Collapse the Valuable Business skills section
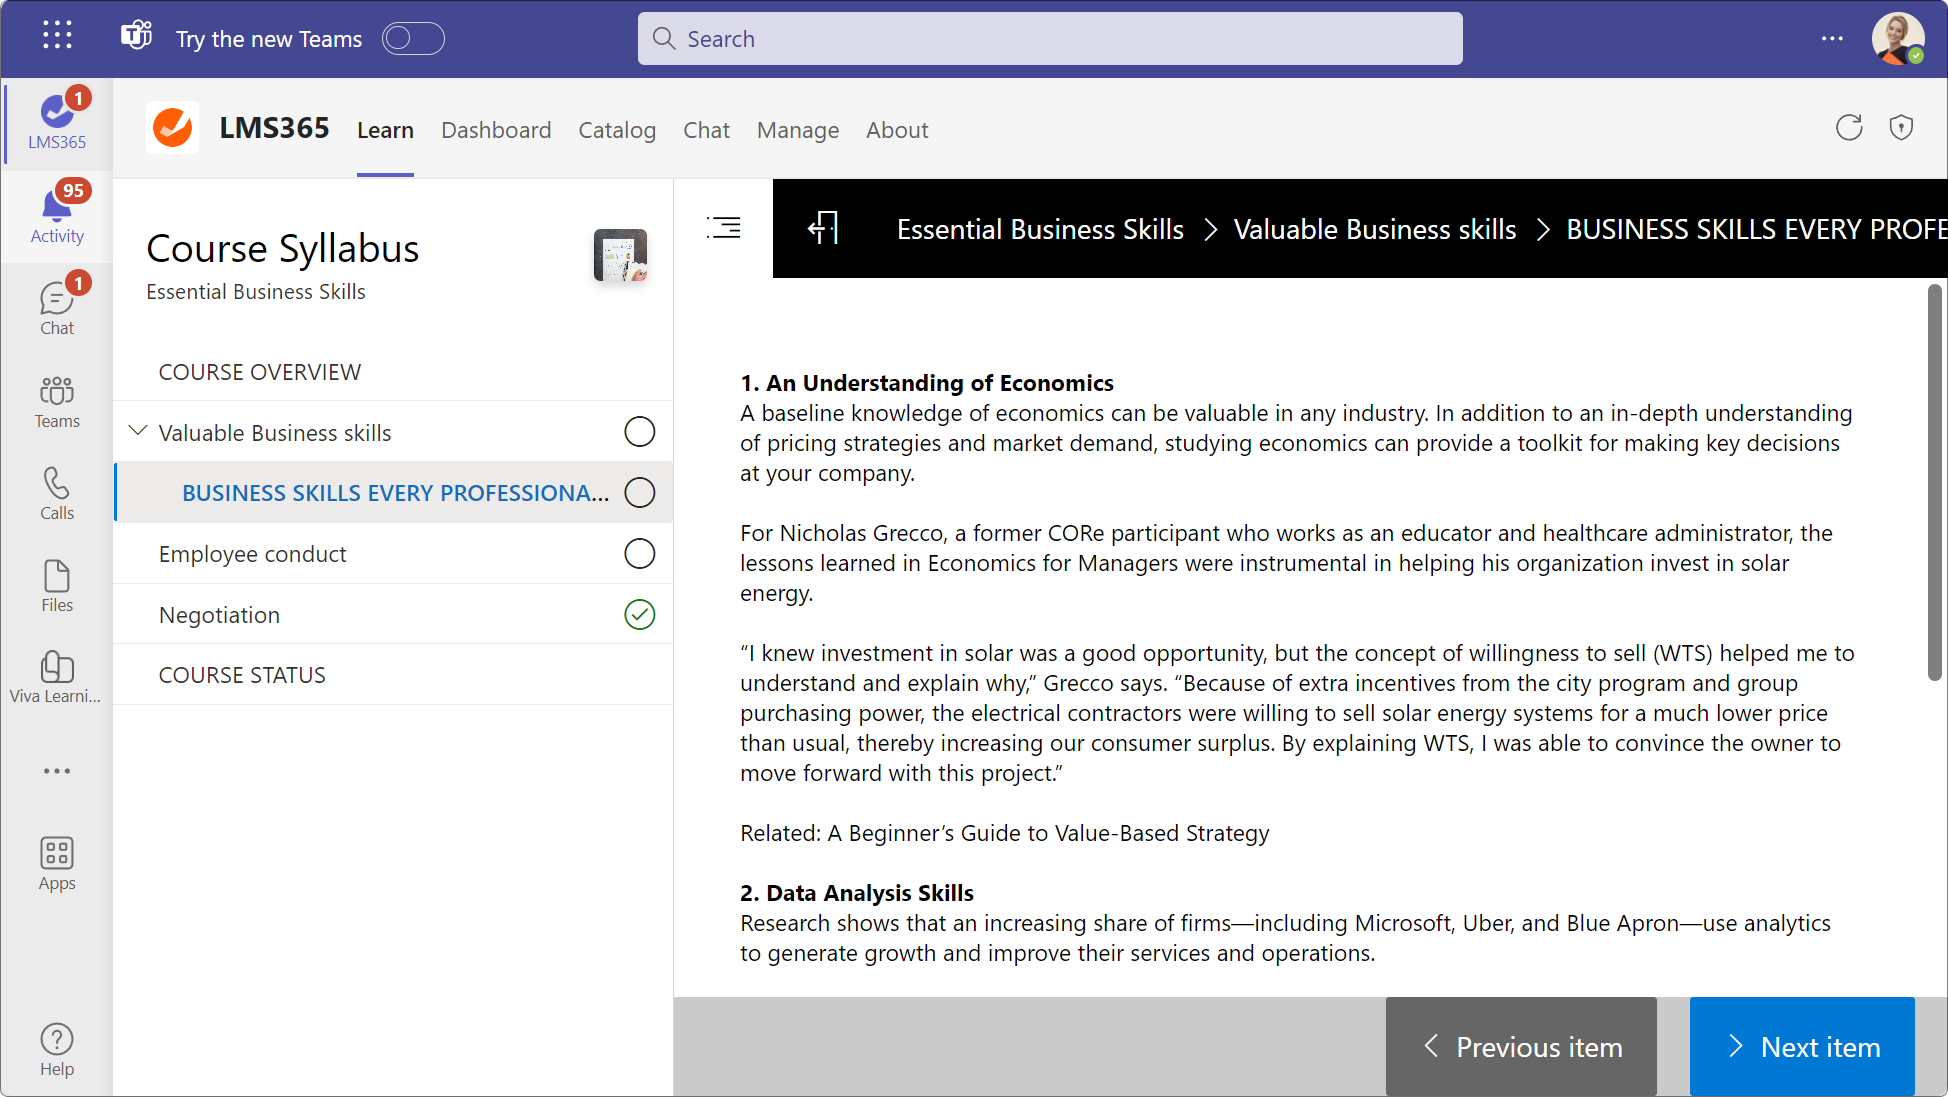The image size is (1948, 1097). (x=138, y=431)
